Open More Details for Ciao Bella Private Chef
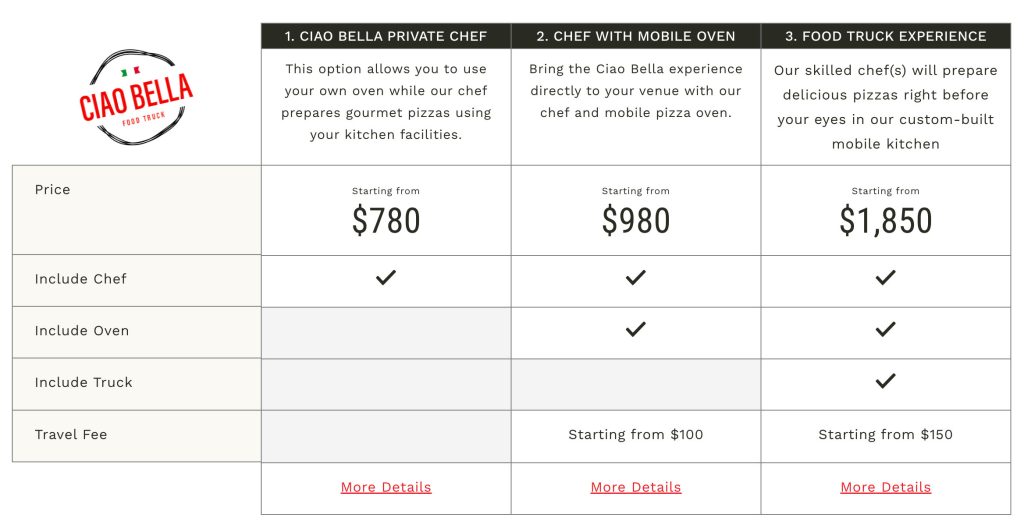The image size is (1024, 532). (386, 487)
